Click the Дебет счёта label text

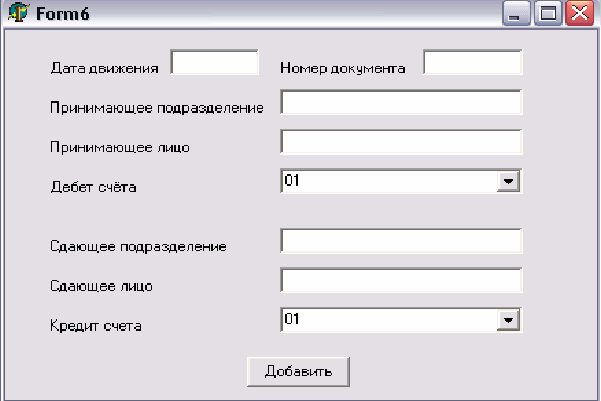[x=92, y=187]
